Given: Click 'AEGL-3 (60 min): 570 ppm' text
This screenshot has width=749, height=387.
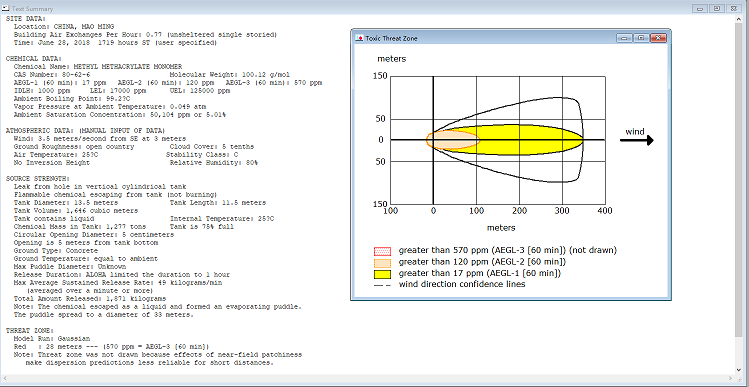Looking at the screenshot, I should [x=274, y=83].
